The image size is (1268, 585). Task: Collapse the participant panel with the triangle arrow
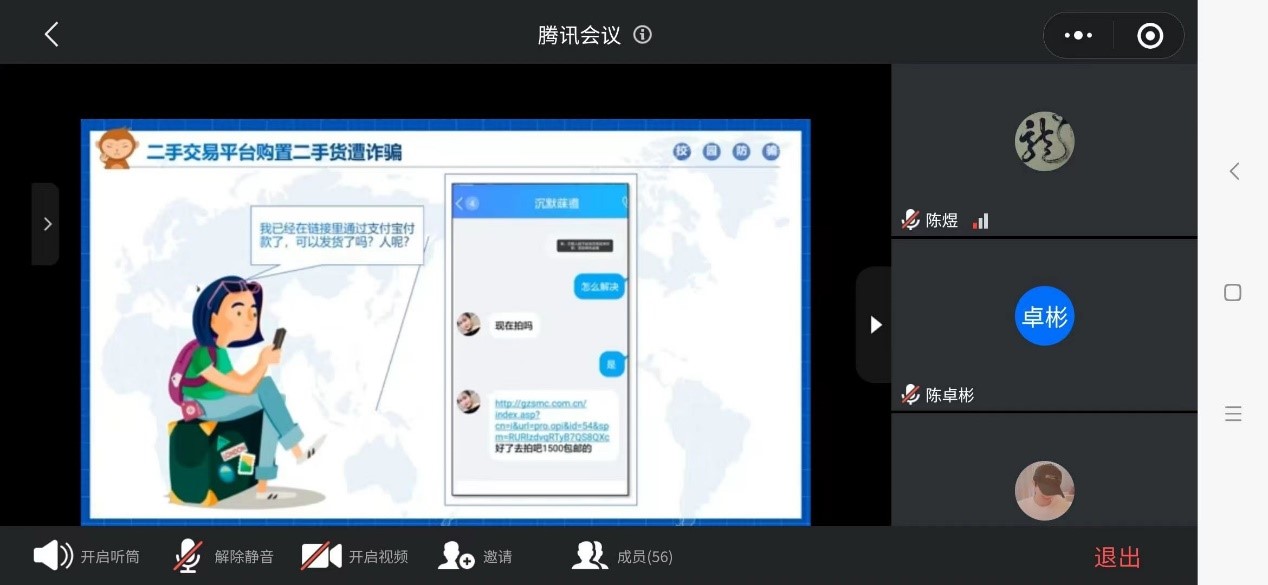(874, 325)
